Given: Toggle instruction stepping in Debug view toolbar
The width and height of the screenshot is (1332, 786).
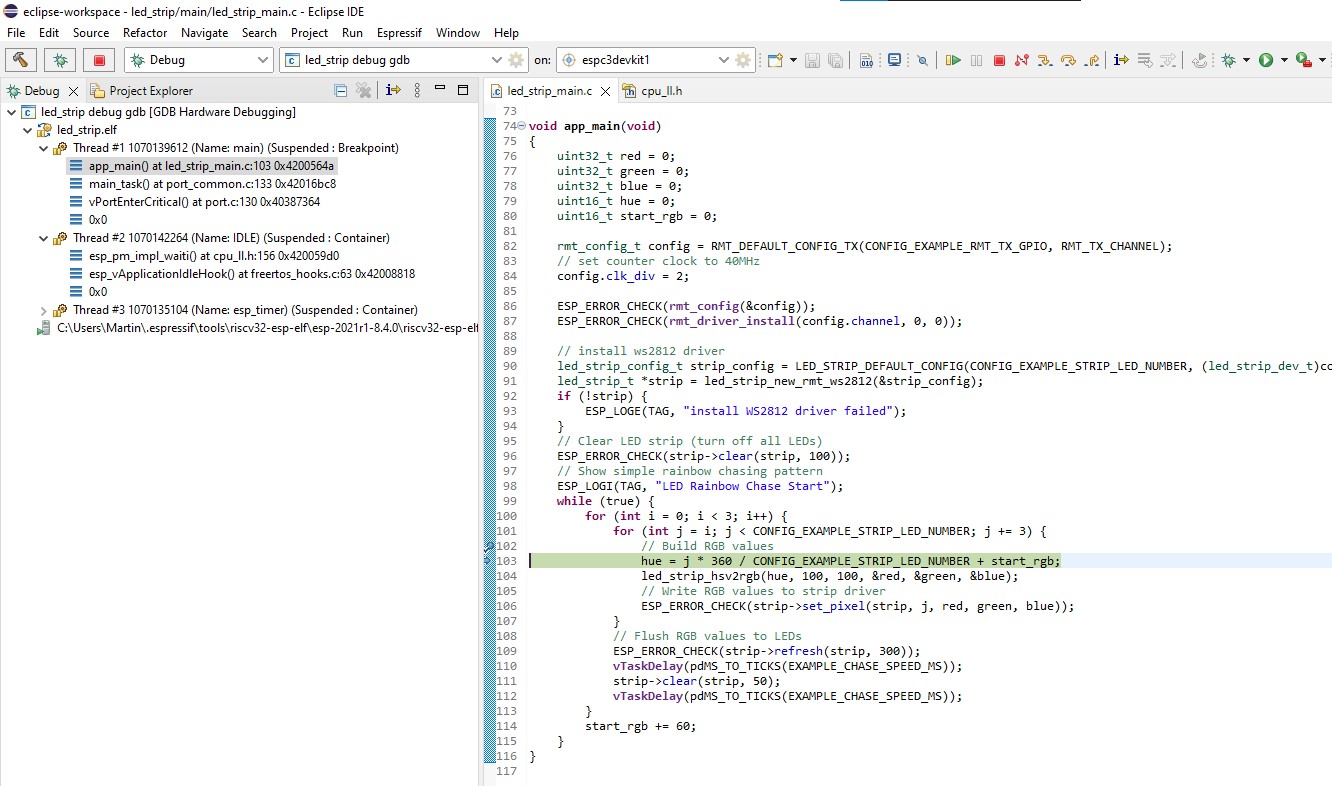Looking at the screenshot, I should tap(393, 90).
